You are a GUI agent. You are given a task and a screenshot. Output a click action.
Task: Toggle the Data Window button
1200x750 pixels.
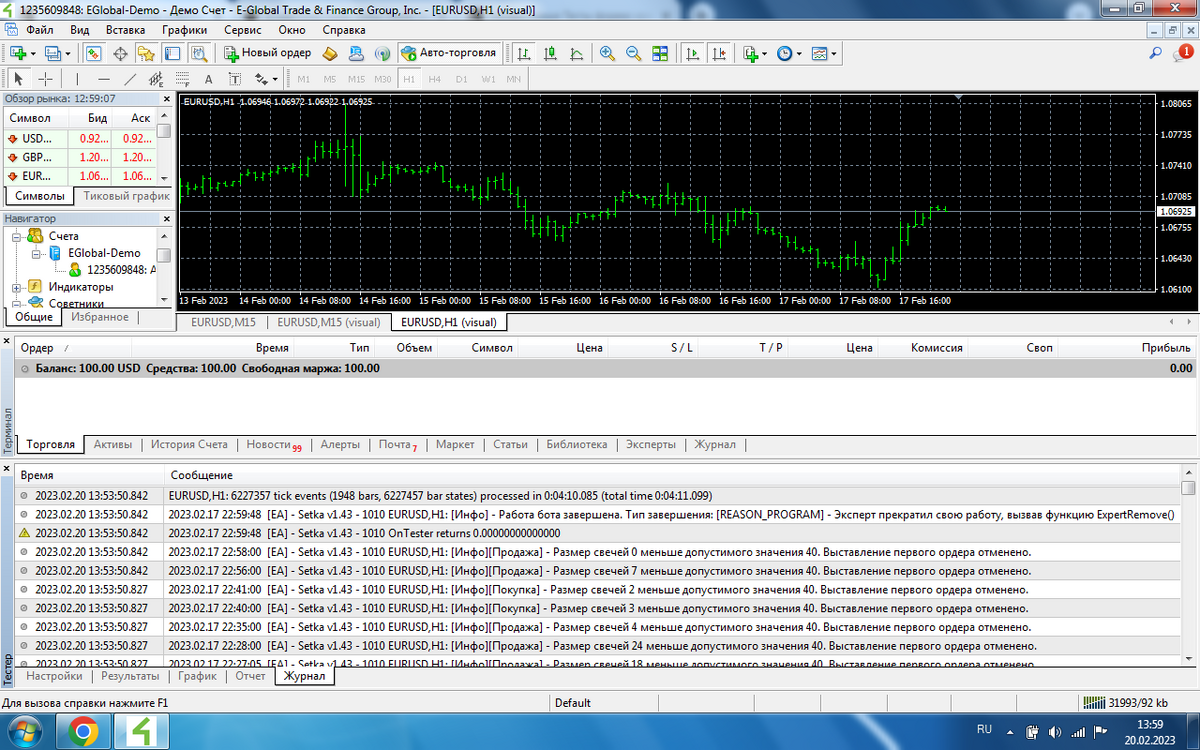point(120,53)
